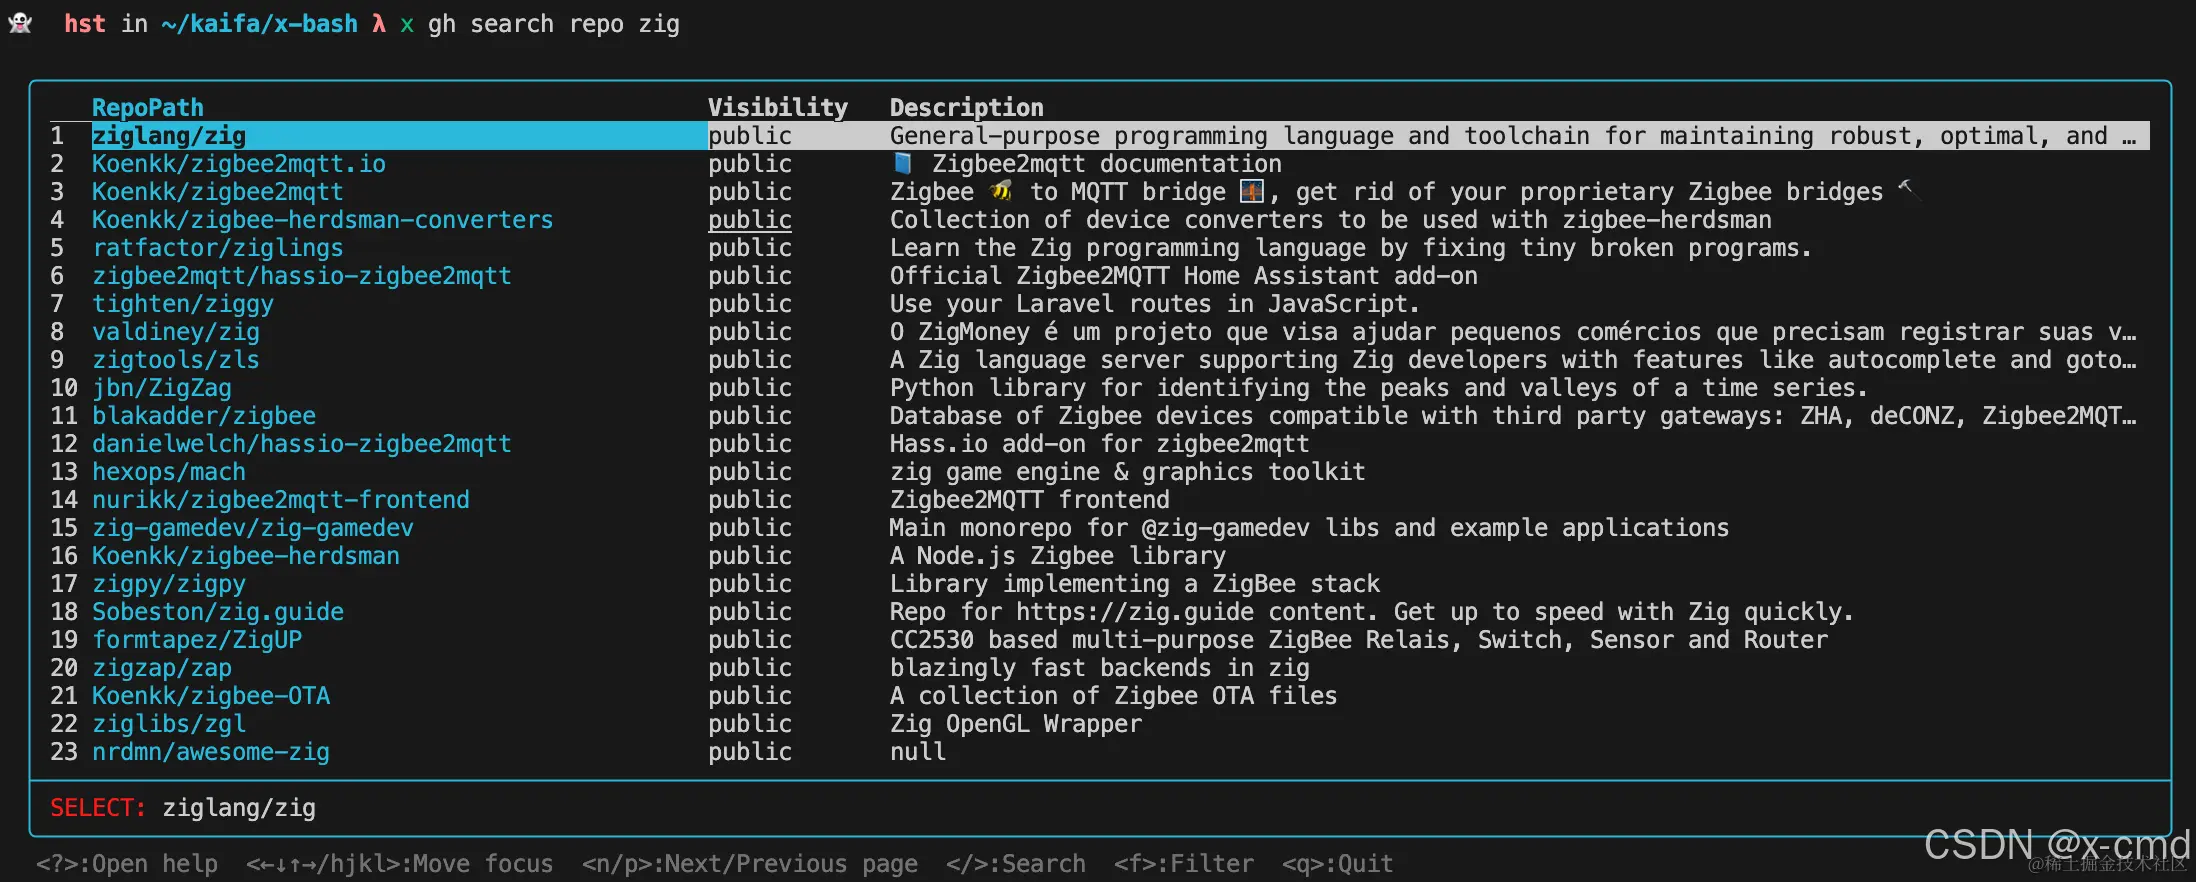Choose danielwelch/hassio-zigbee2mqtt repository
The height and width of the screenshot is (882, 2196).
coord(302,444)
